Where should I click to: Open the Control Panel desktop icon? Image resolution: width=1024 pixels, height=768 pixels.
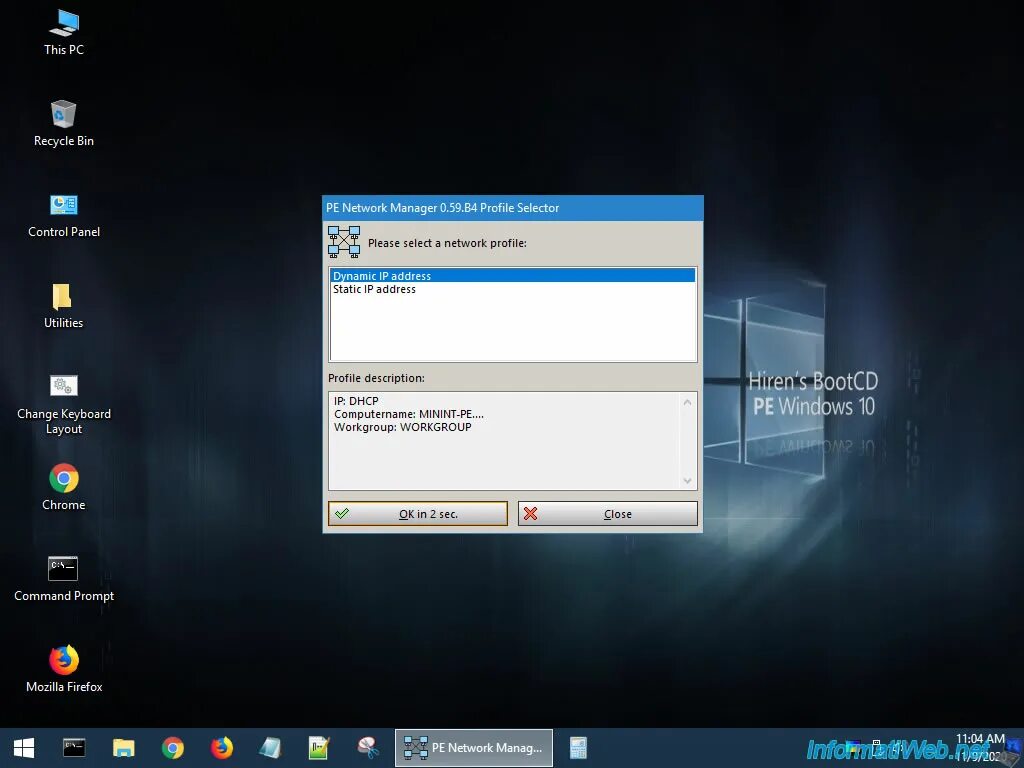click(x=63, y=215)
